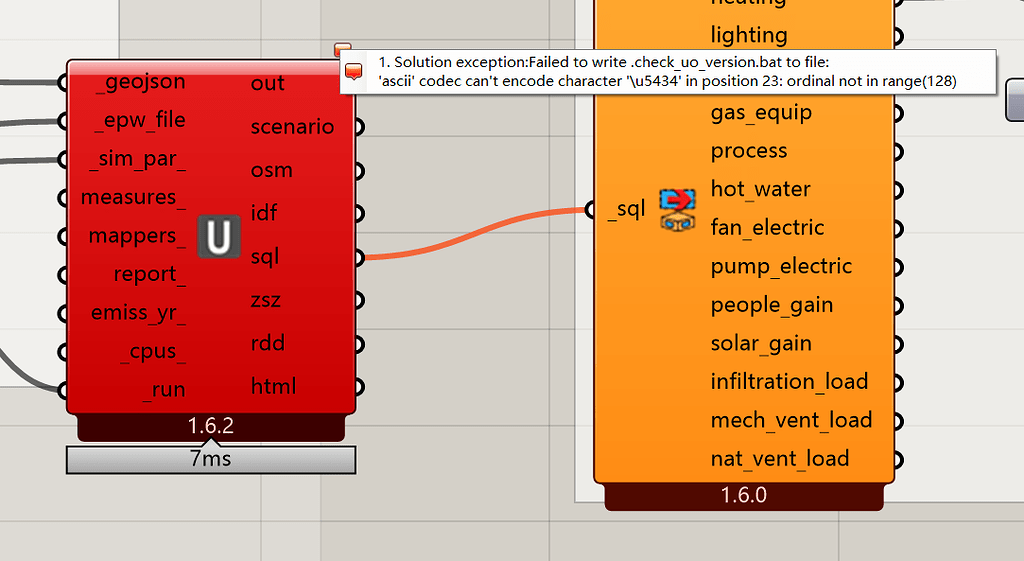Select the html output
1024x561 pixels.
274,386
